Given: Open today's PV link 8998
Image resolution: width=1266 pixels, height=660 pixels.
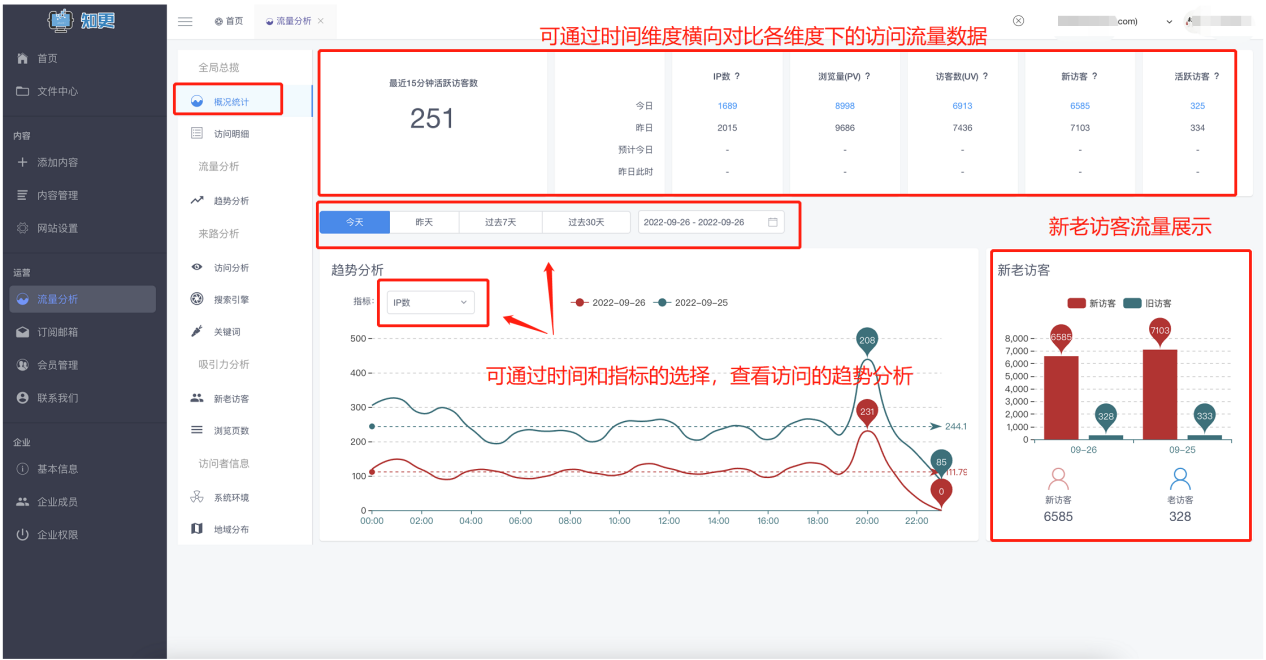Looking at the screenshot, I should click(x=845, y=106).
